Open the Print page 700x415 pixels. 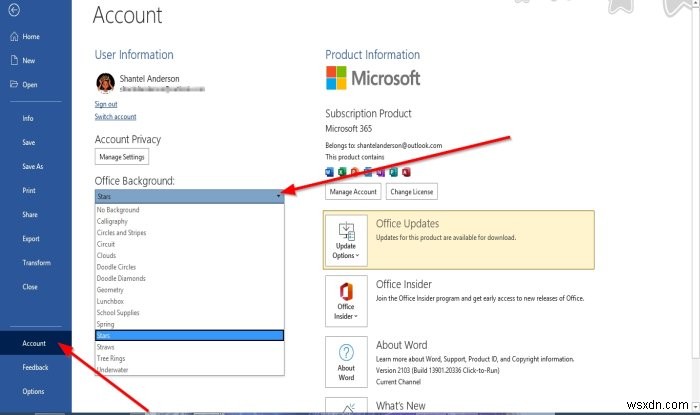[29, 191]
